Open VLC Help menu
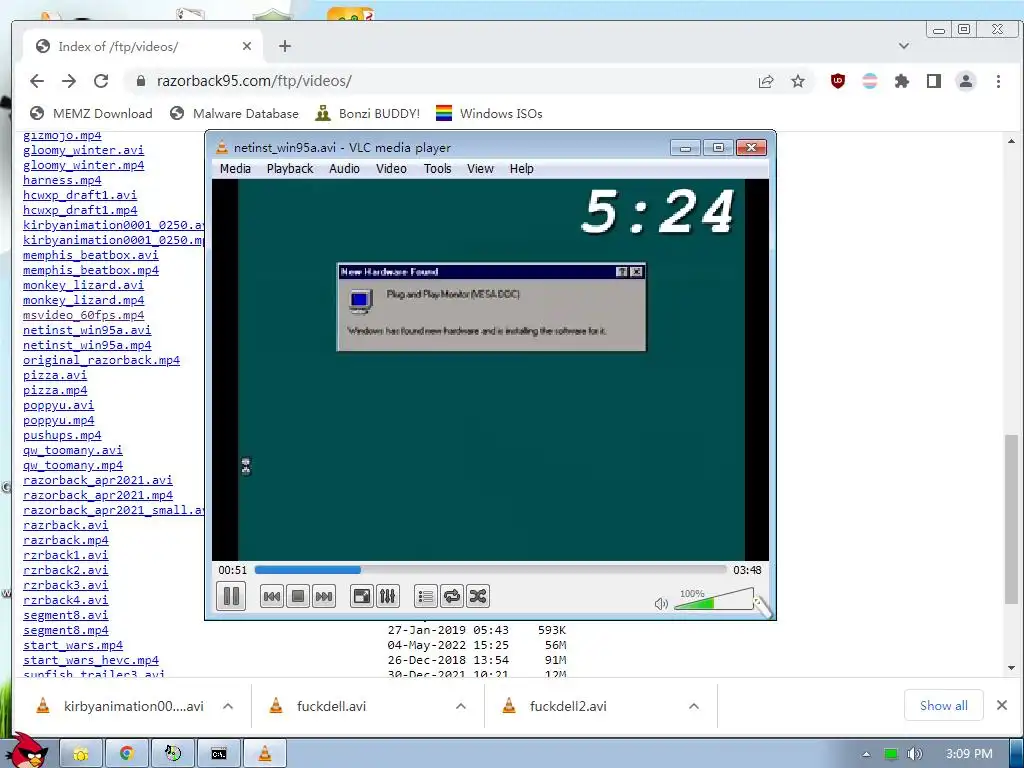The image size is (1024, 768). pyautogui.click(x=522, y=168)
